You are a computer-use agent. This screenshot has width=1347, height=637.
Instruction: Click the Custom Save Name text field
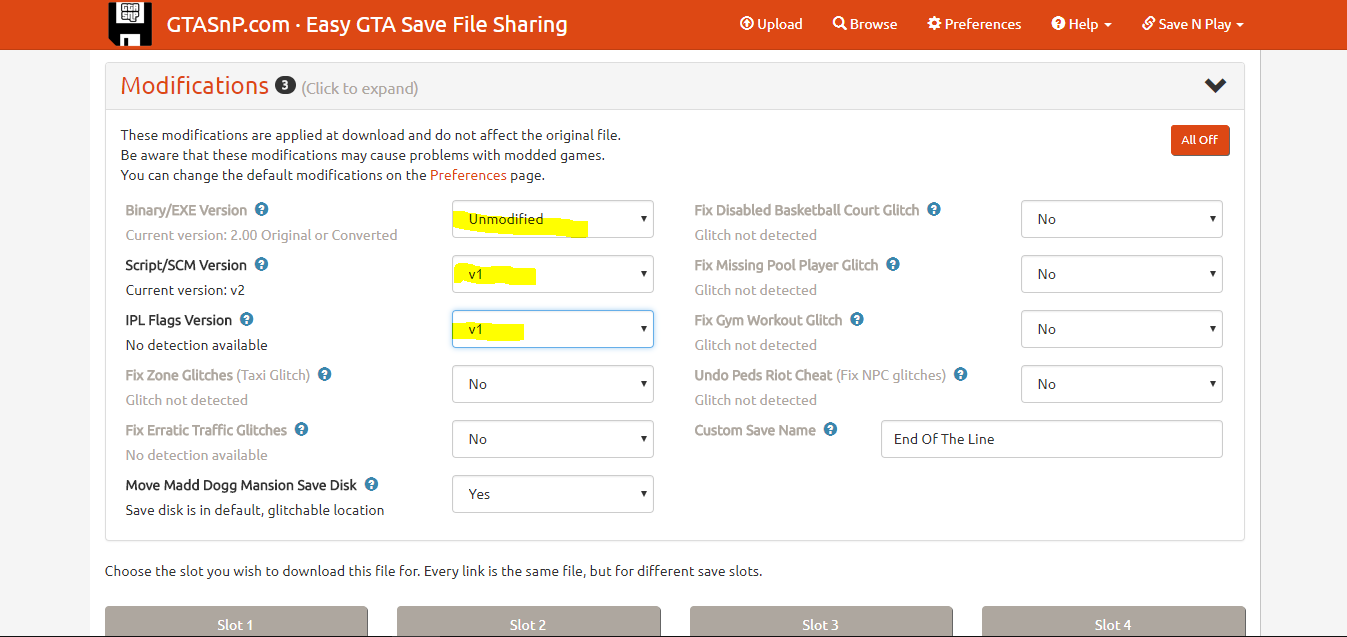point(1051,439)
